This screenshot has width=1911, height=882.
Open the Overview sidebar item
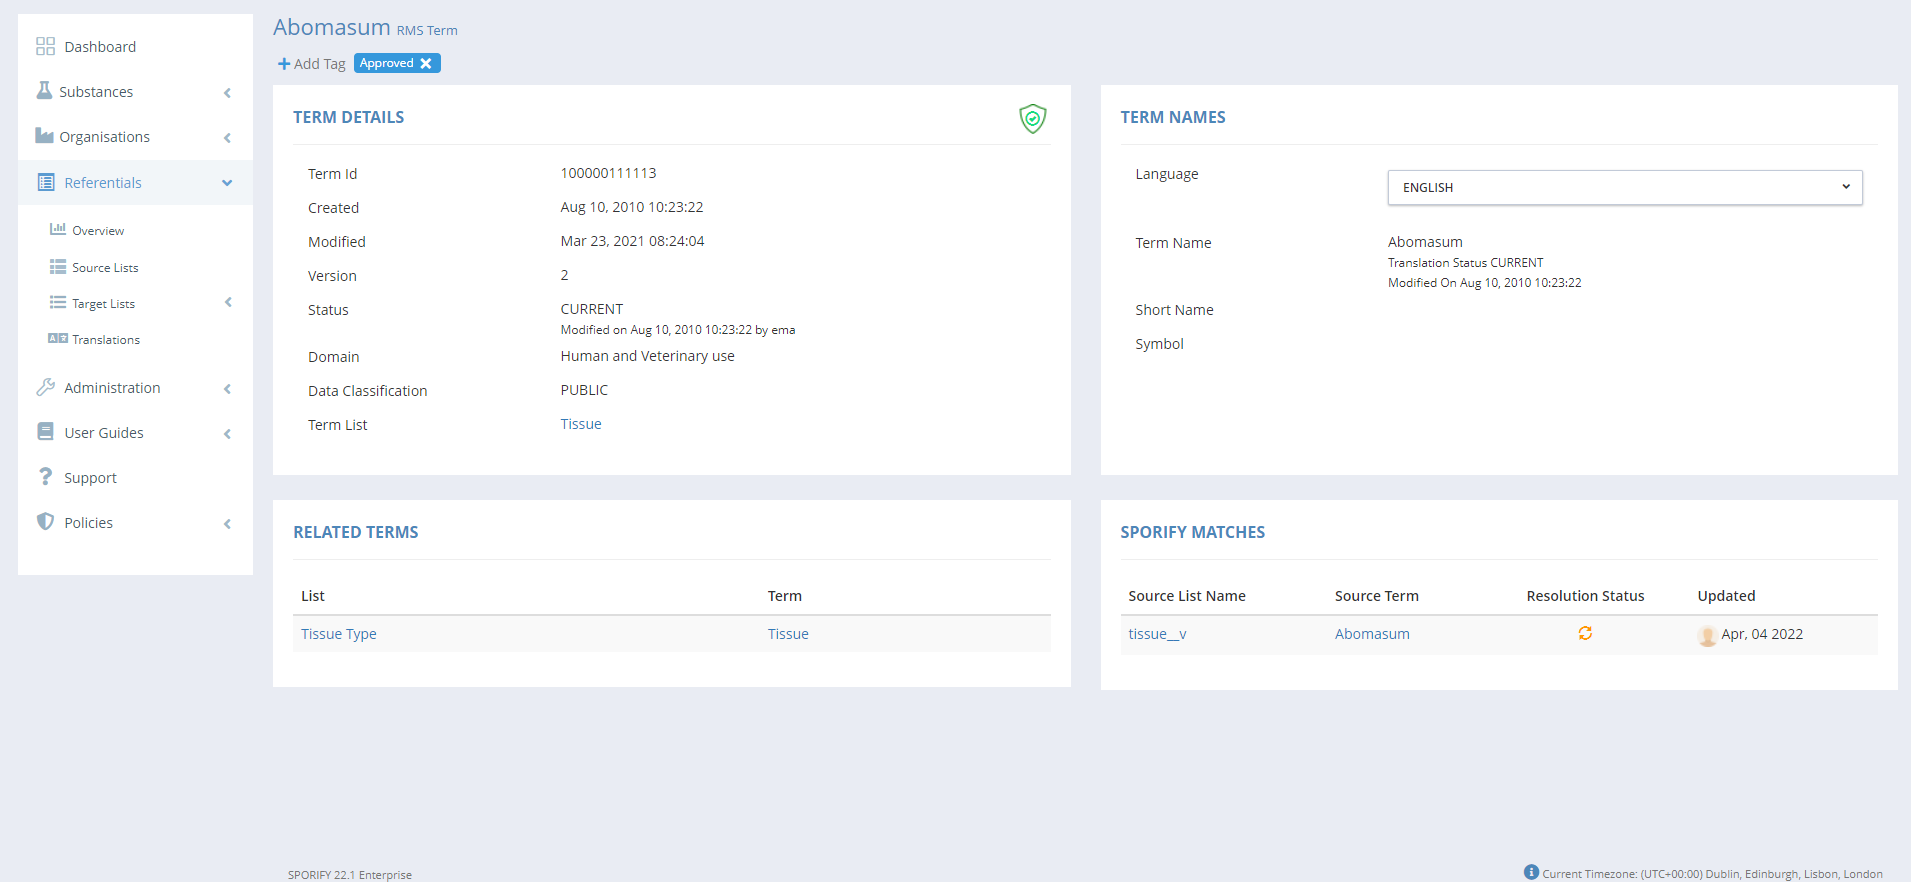[98, 231]
